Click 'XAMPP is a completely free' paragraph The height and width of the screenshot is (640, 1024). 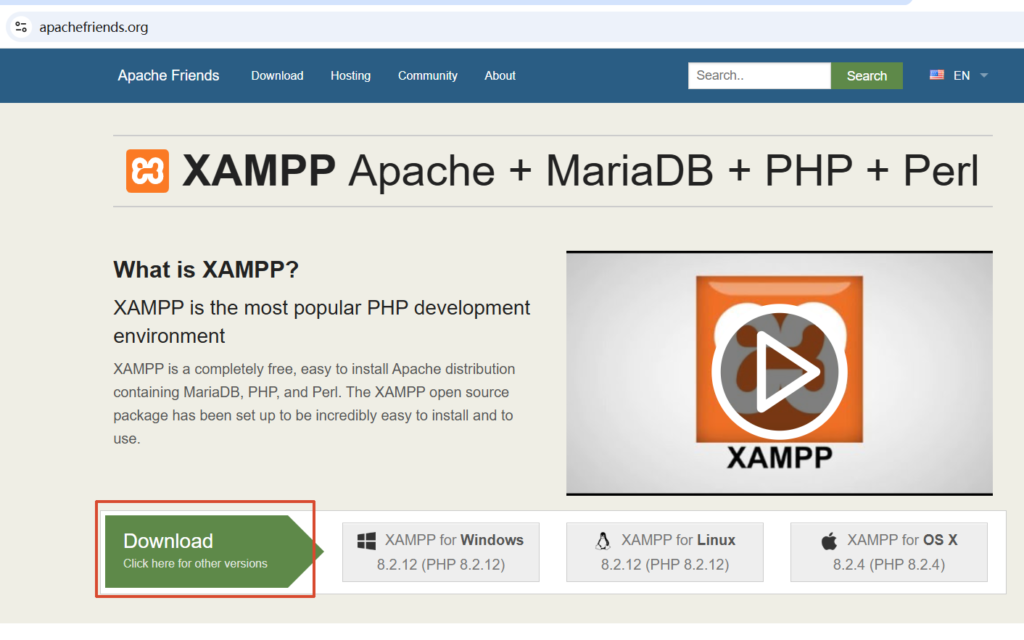[314, 404]
